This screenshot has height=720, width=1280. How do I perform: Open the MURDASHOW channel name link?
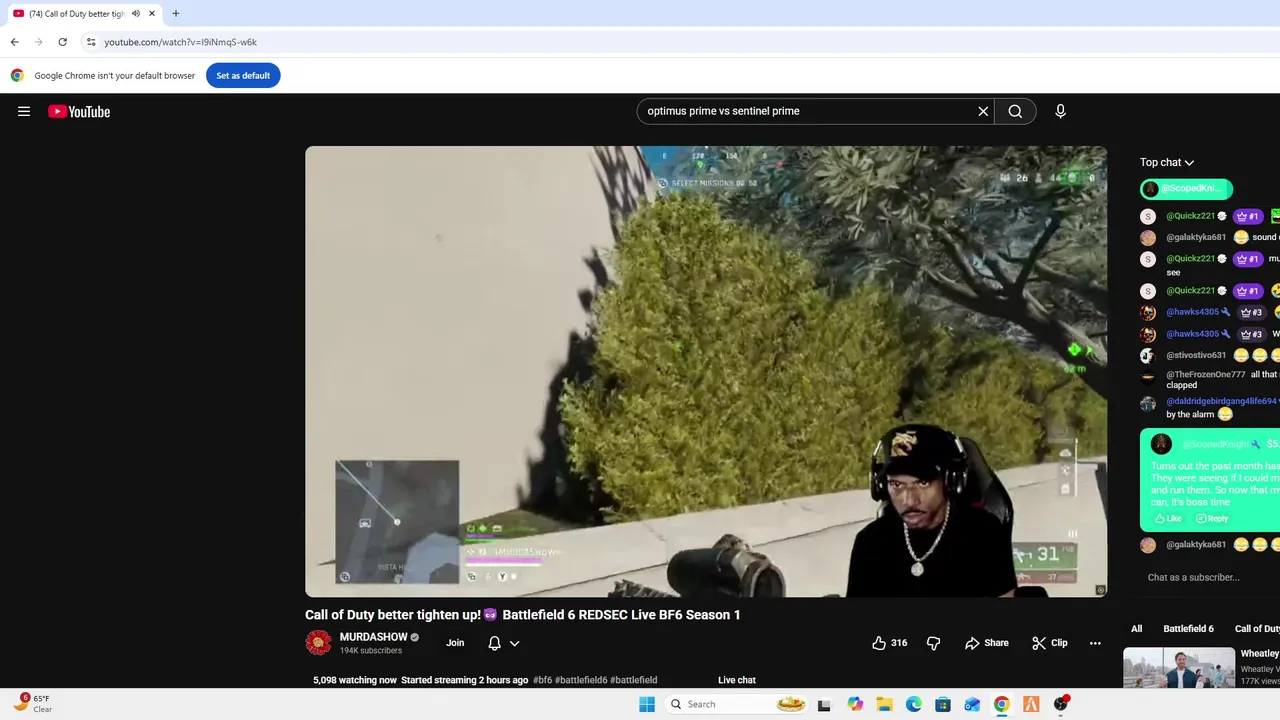pos(373,637)
